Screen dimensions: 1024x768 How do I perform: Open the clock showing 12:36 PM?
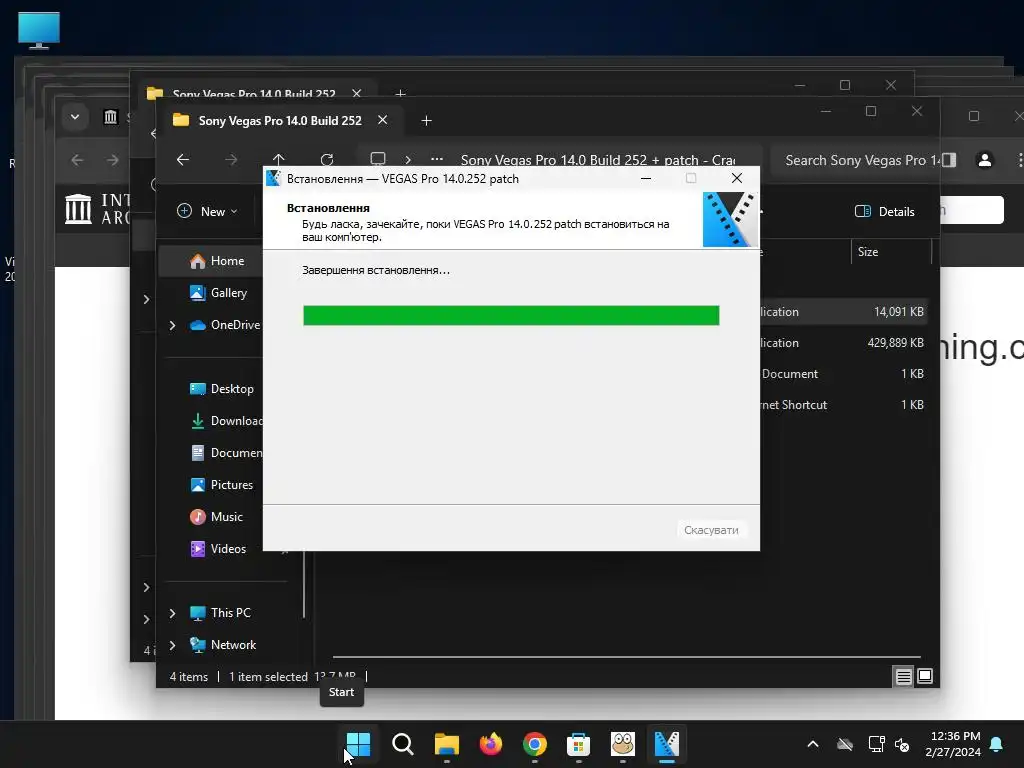pyautogui.click(x=953, y=744)
